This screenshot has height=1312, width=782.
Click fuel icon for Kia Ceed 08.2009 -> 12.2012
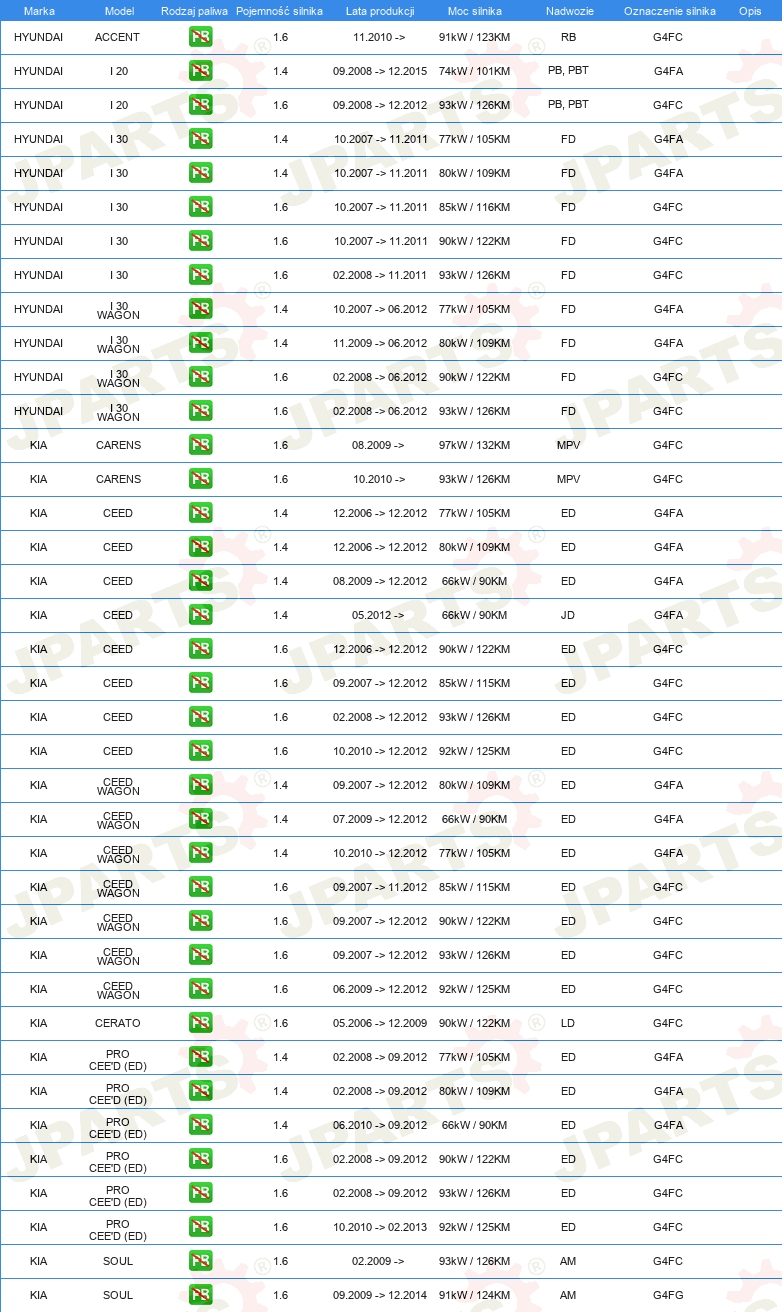tap(200, 581)
